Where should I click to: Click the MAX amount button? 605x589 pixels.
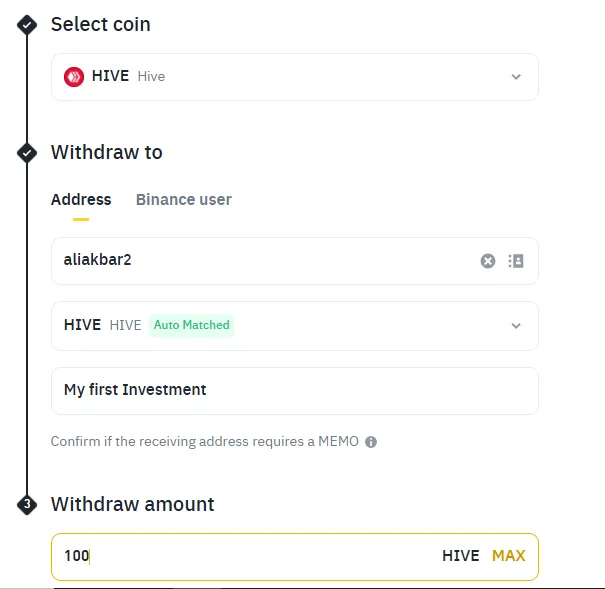[x=509, y=556]
